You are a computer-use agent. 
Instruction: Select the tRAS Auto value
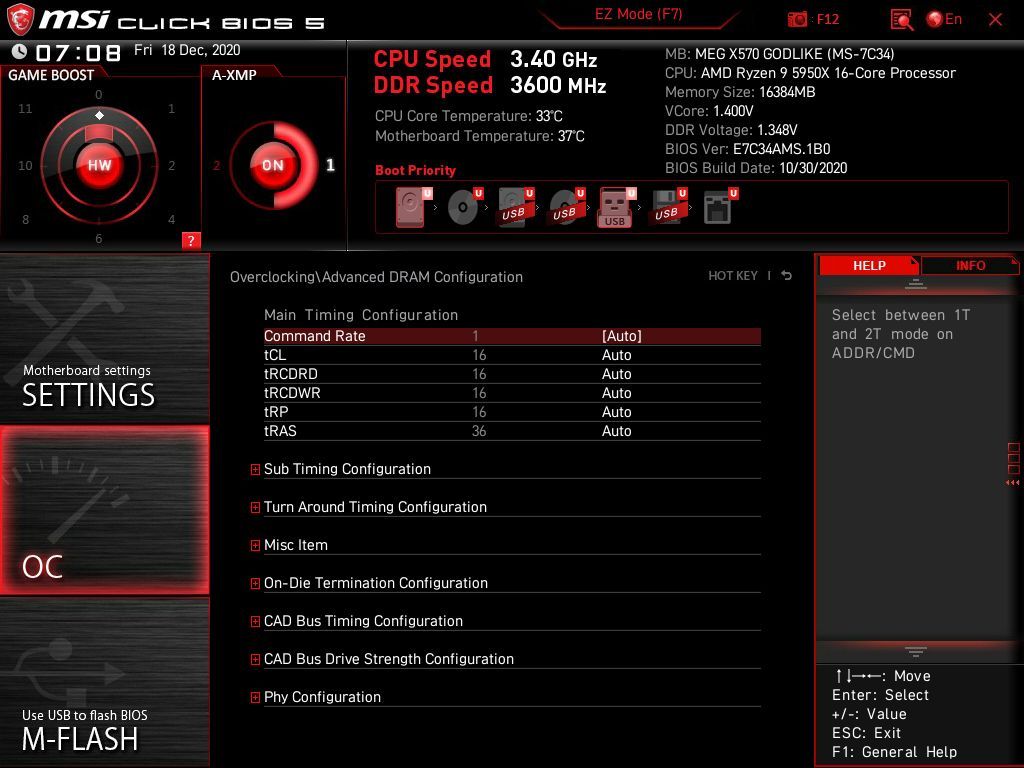tap(616, 430)
